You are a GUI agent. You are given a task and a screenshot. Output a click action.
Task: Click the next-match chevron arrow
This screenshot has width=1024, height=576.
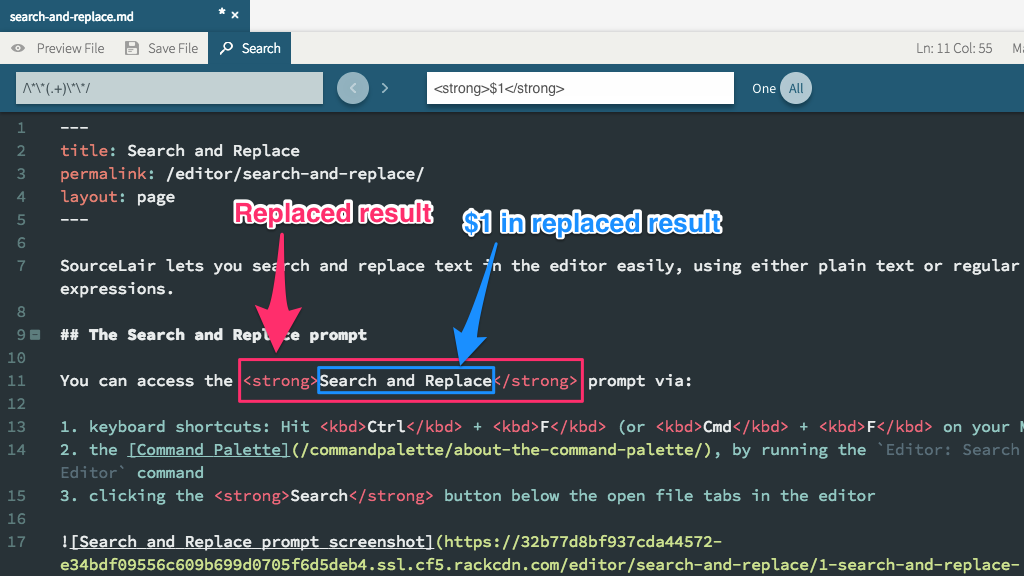point(385,88)
